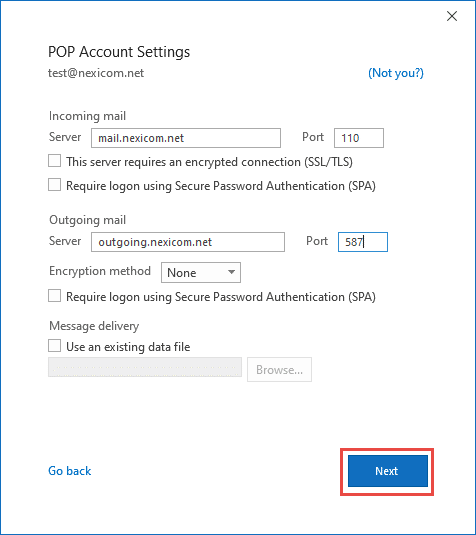
Task: Click the Next button
Action: (388, 471)
